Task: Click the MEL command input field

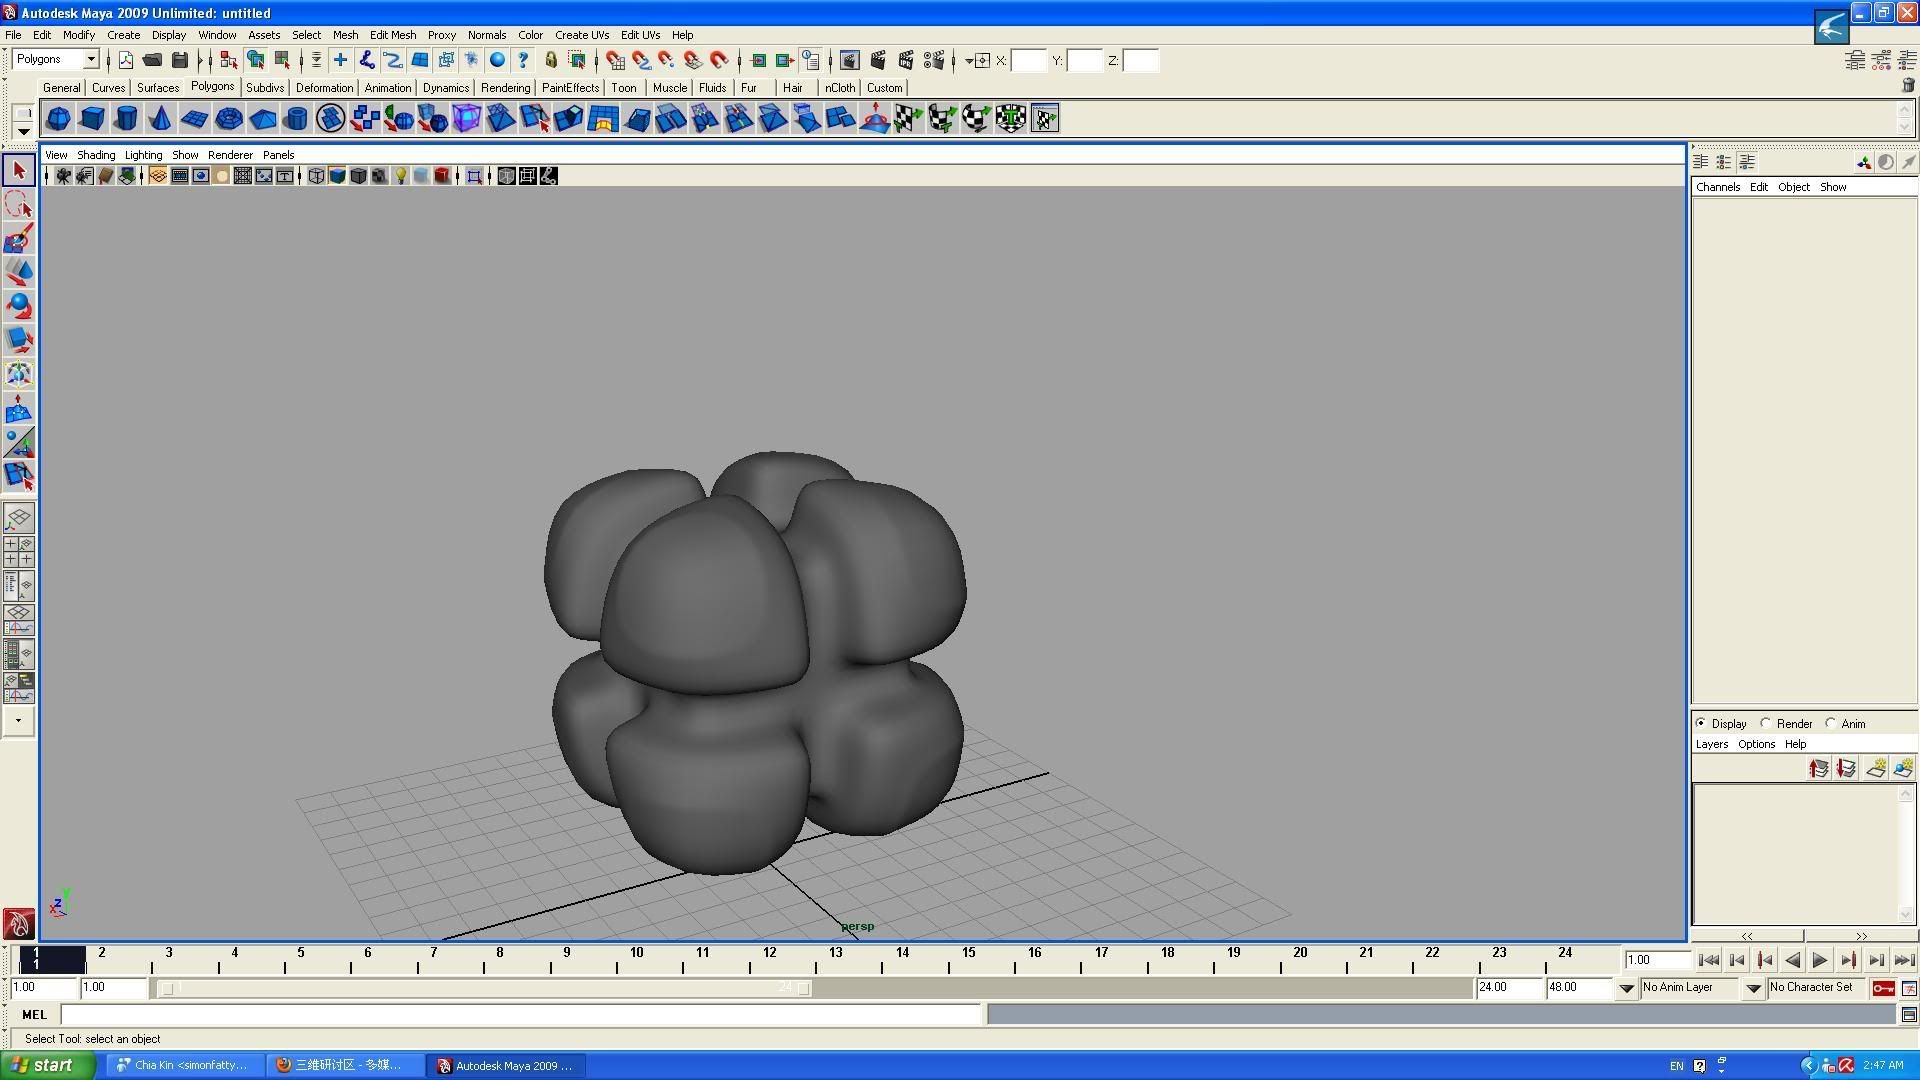Action: [520, 1015]
